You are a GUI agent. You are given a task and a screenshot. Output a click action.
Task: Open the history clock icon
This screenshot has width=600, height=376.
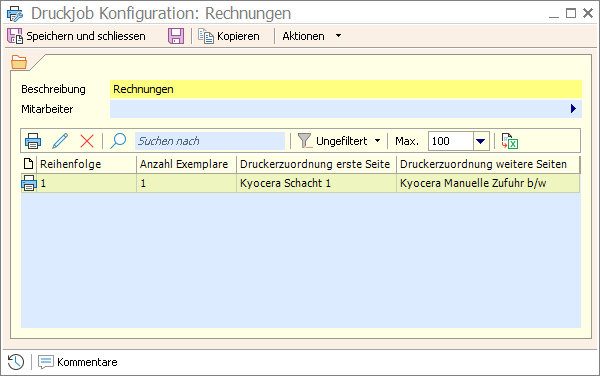[16, 362]
